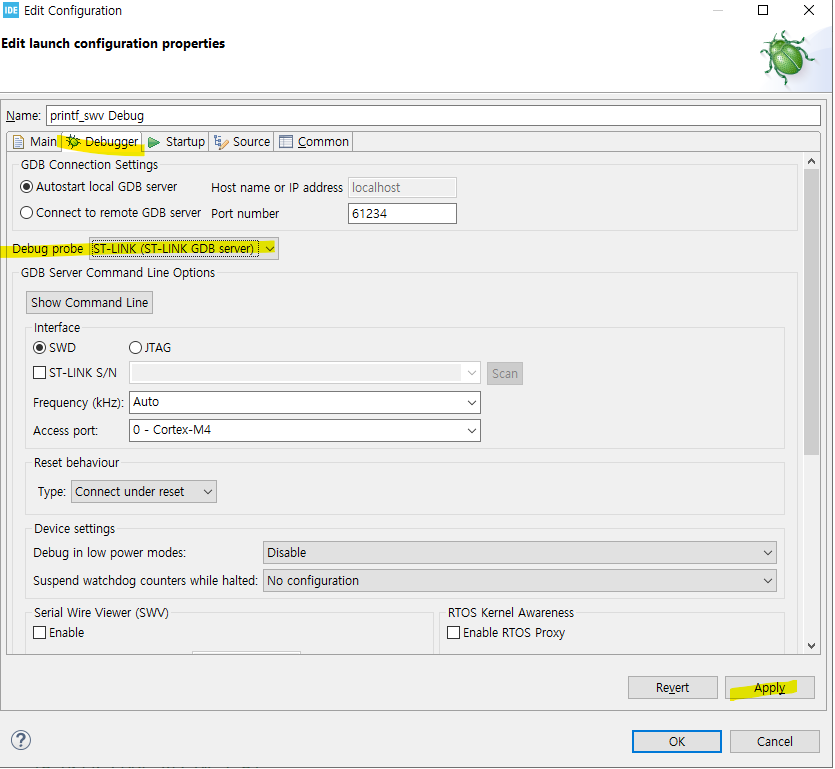
Task: Switch to the Common tab
Action: 314,142
